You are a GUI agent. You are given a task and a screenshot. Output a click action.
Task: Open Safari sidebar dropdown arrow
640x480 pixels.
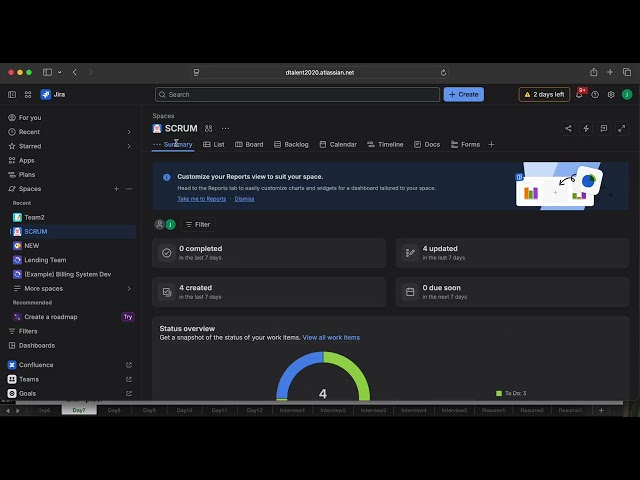pos(60,72)
